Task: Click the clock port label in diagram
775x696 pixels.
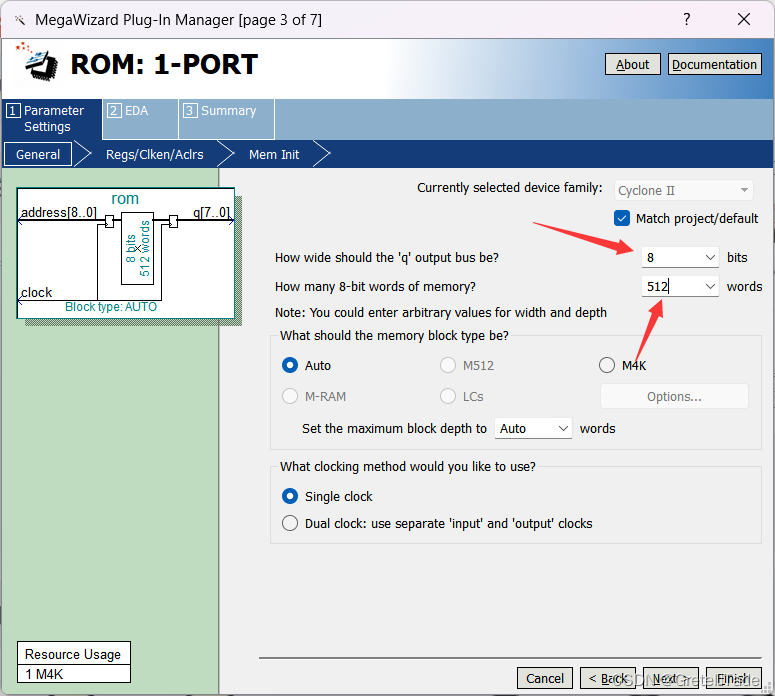Action: click(36, 293)
